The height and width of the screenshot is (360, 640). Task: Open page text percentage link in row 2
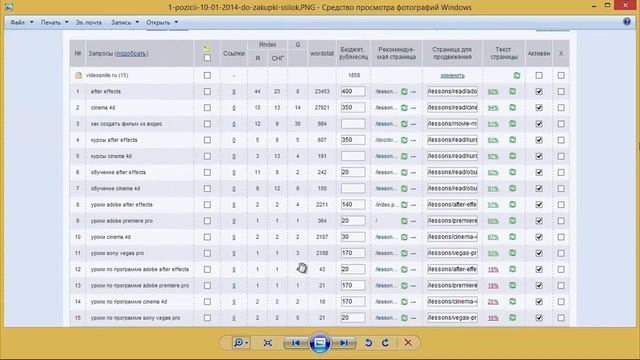(493, 108)
